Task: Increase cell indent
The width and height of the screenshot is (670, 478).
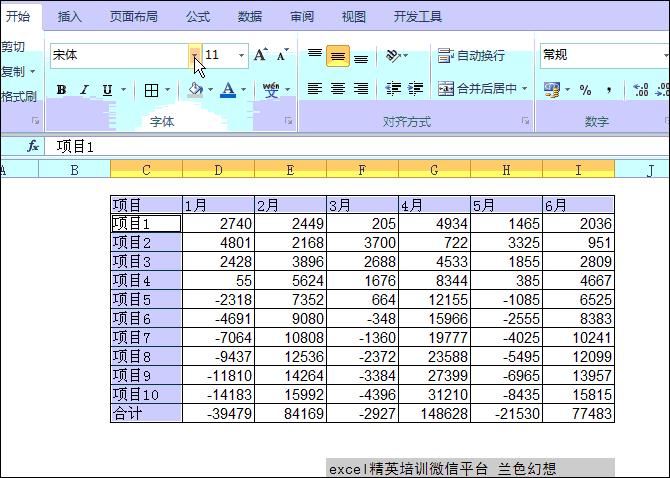Action: (415, 89)
